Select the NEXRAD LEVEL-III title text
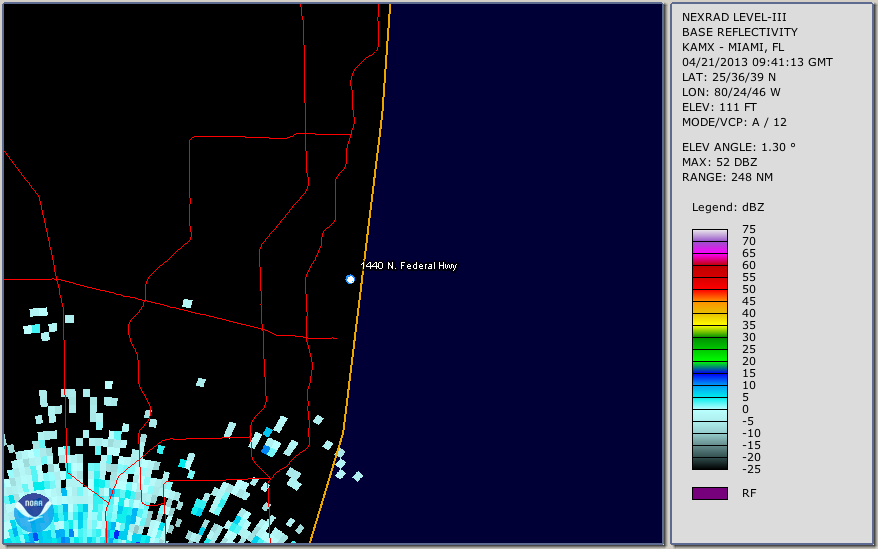 tap(734, 17)
